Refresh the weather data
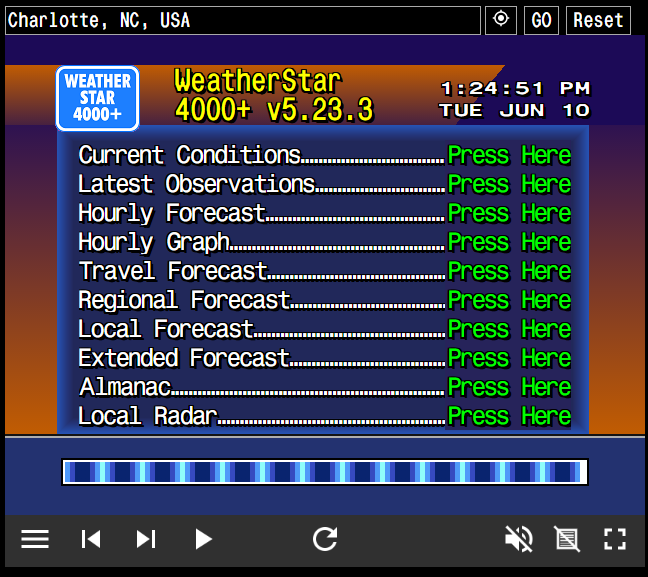648x577 pixels. (325, 539)
